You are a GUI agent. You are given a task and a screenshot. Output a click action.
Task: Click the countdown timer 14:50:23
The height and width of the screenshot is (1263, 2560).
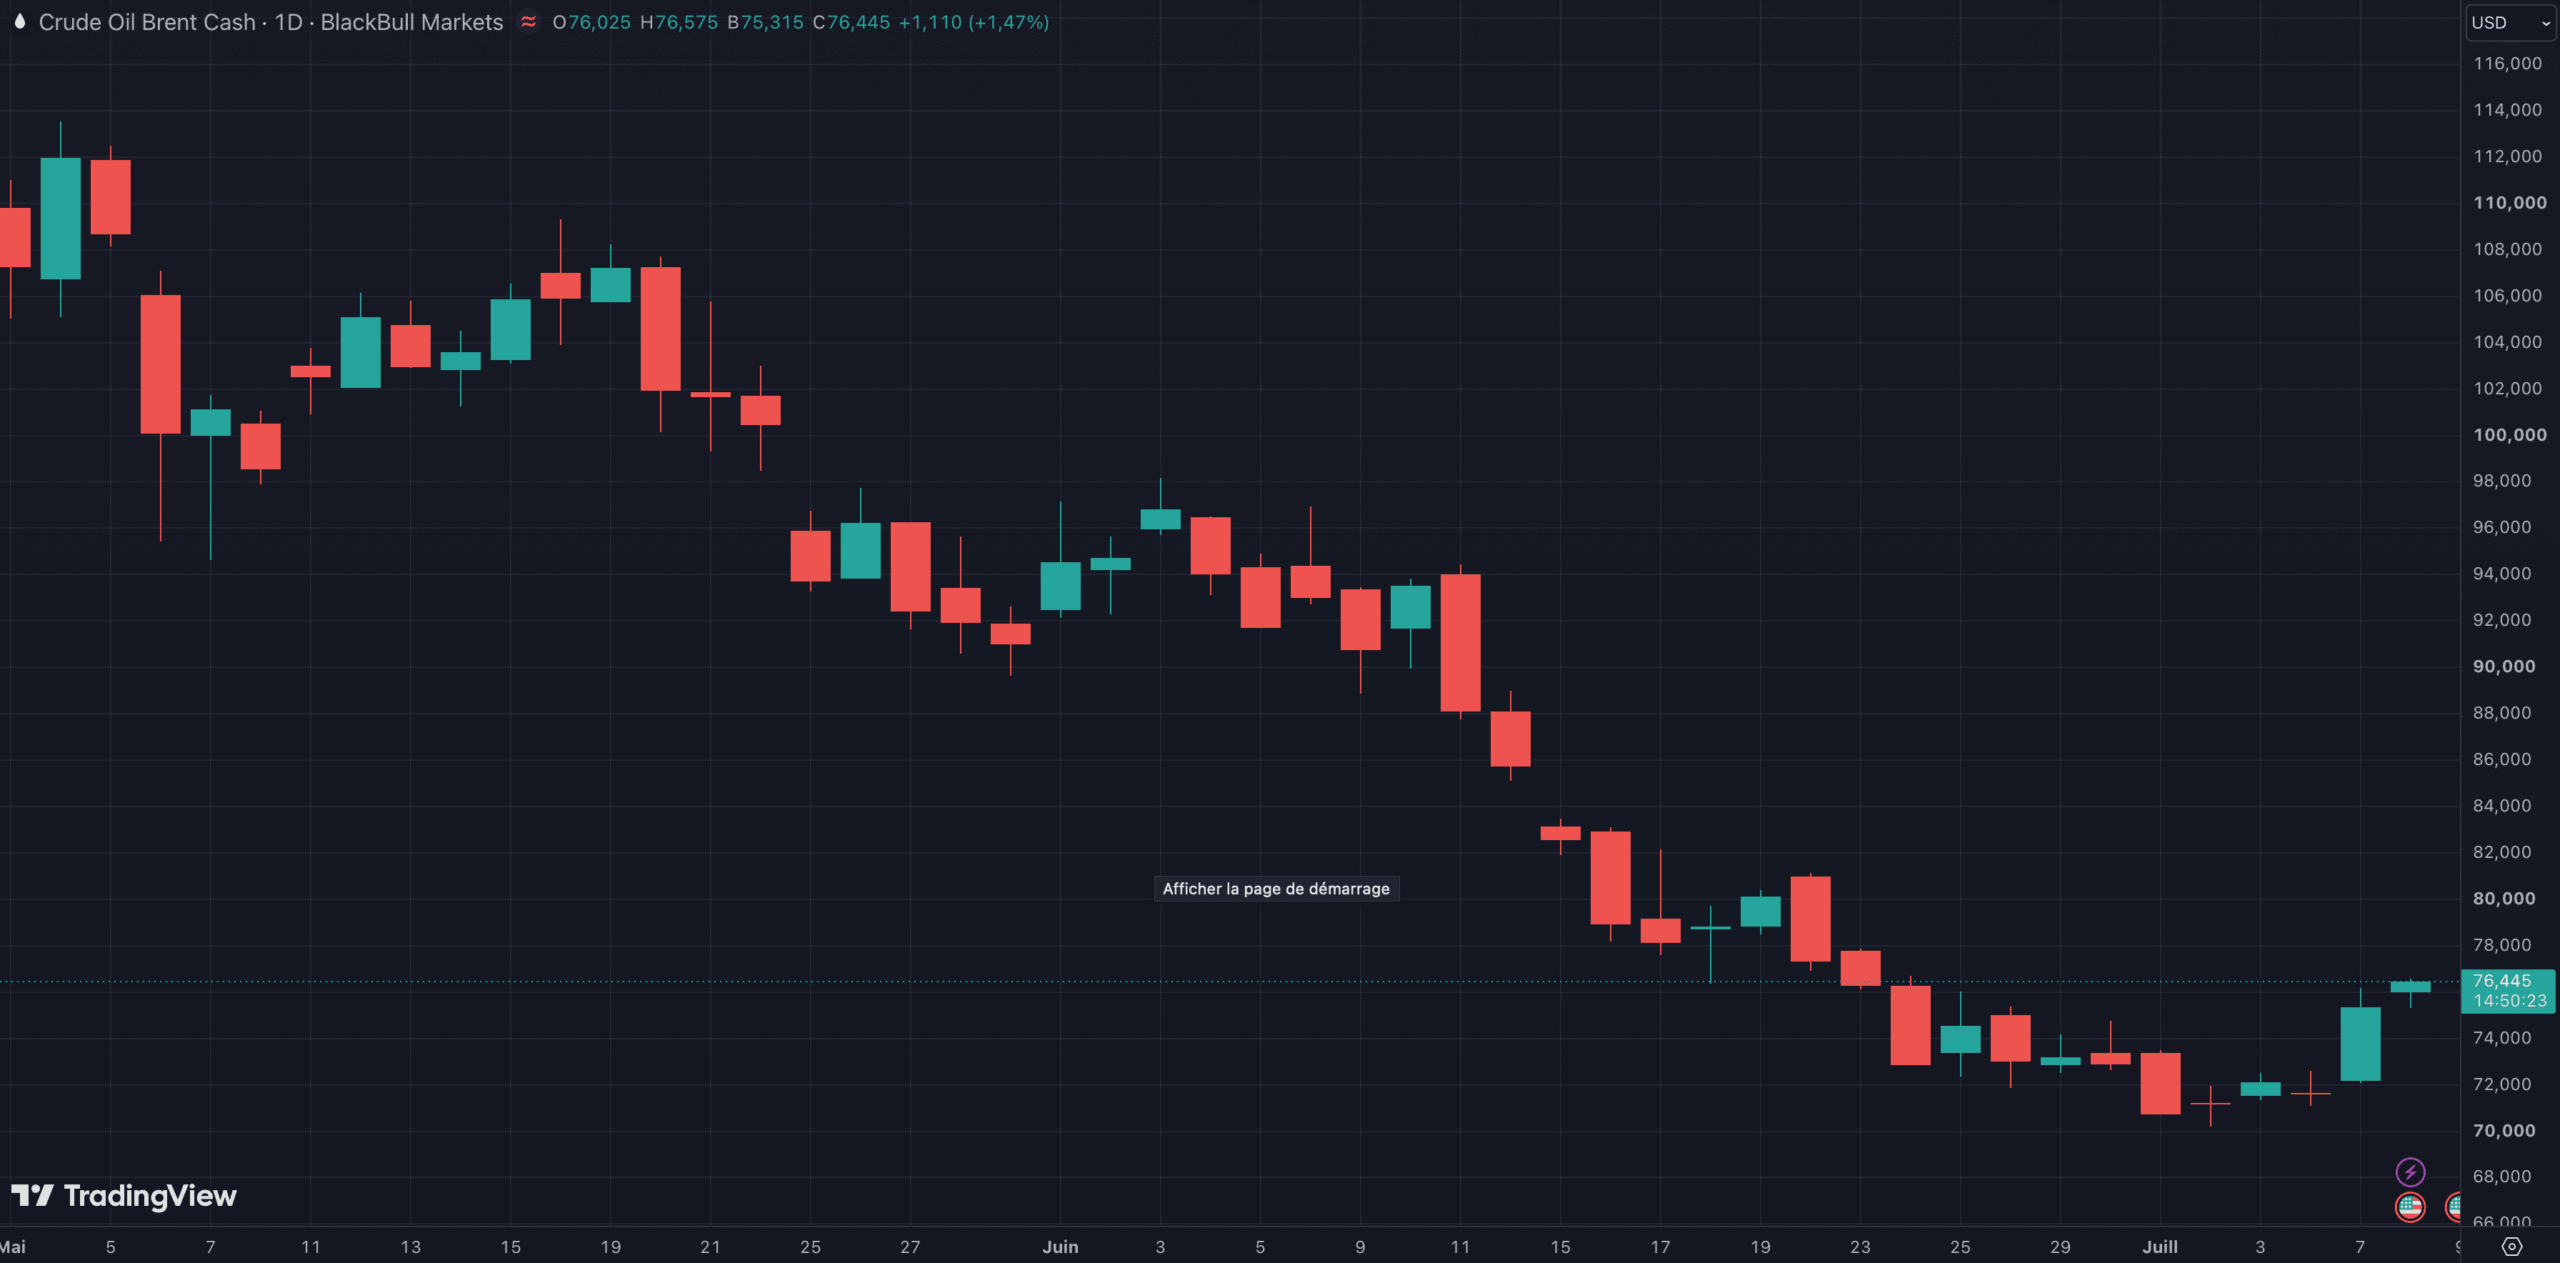2509,1000
